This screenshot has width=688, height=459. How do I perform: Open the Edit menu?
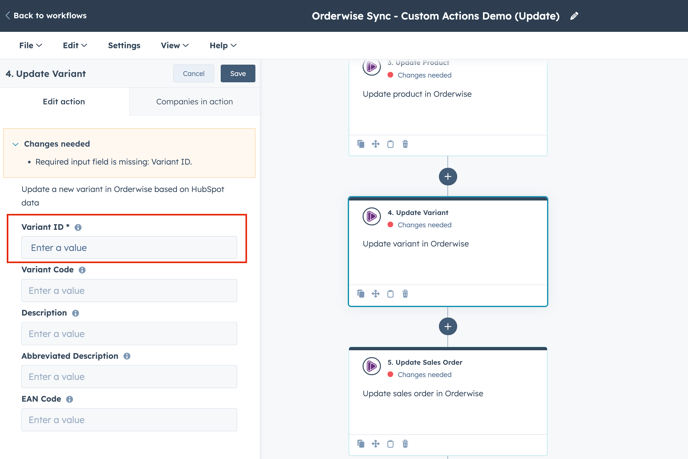pyautogui.click(x=75, y=45)
